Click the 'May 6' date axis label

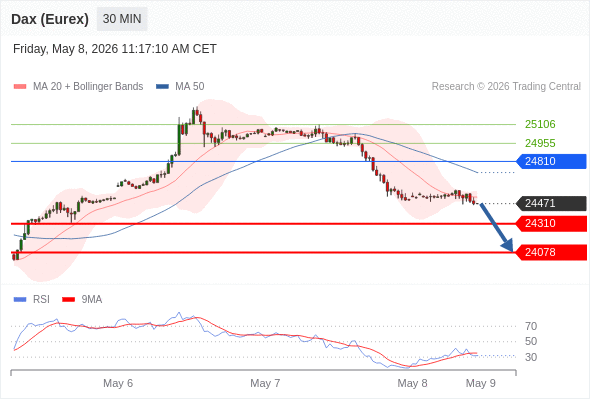(118, 383)
